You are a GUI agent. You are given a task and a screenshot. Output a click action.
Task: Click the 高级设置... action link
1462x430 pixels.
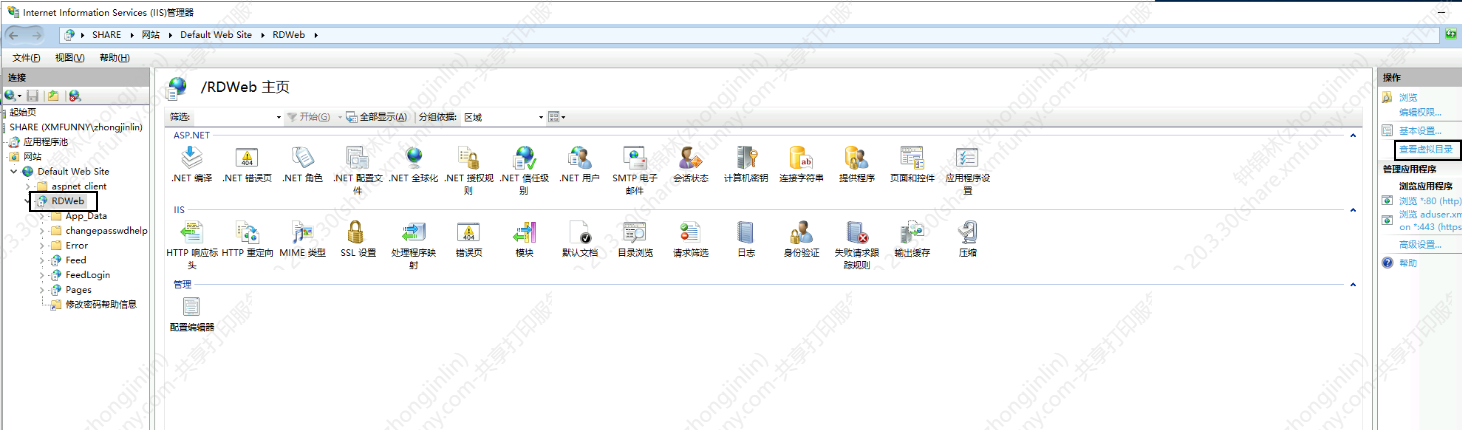[1420, 245]
